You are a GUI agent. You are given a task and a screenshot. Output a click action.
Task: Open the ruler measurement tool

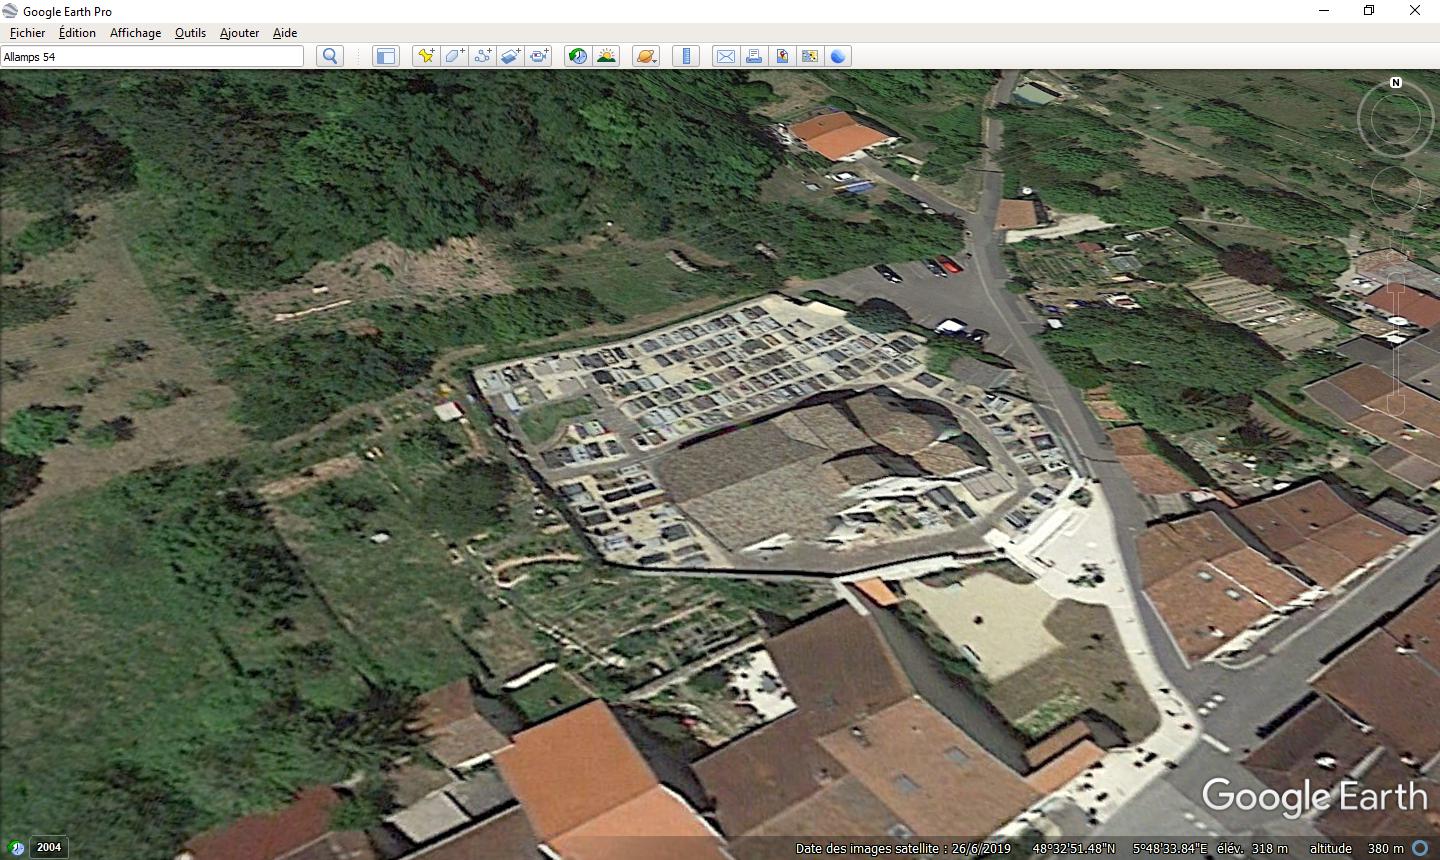pyautogui.click(x=686, y=56)
